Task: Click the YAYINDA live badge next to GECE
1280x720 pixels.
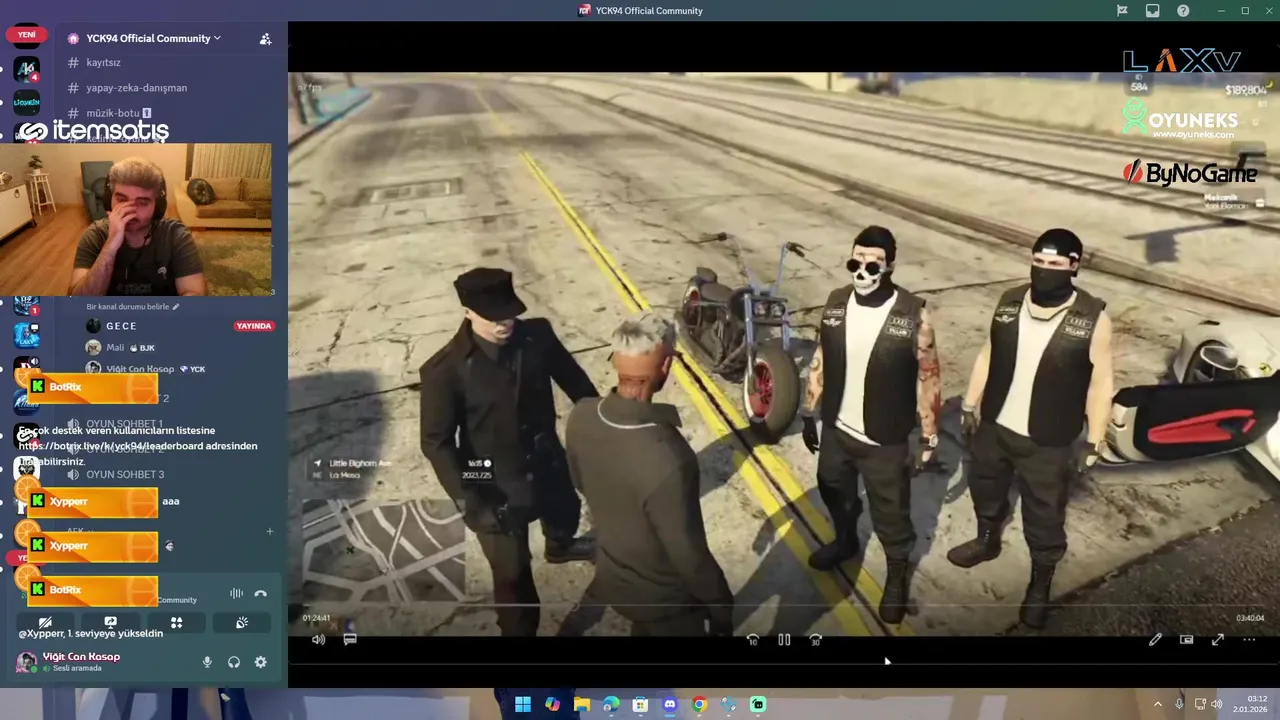Action: coord(253,326)
